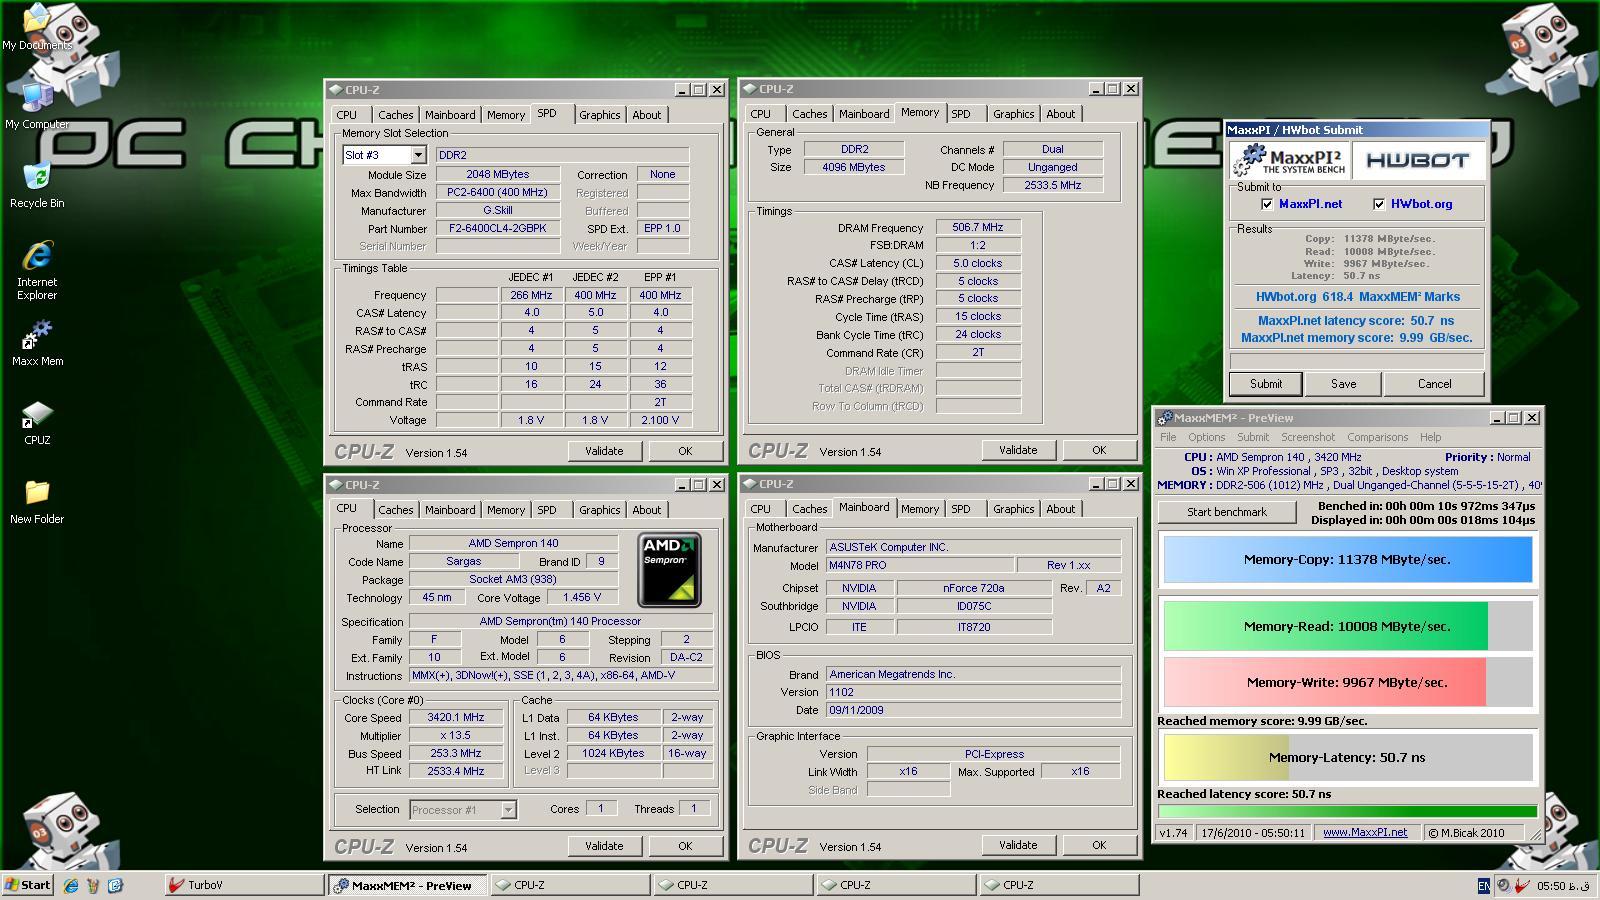Click Memory-Write result bar

coord(1346,683)
